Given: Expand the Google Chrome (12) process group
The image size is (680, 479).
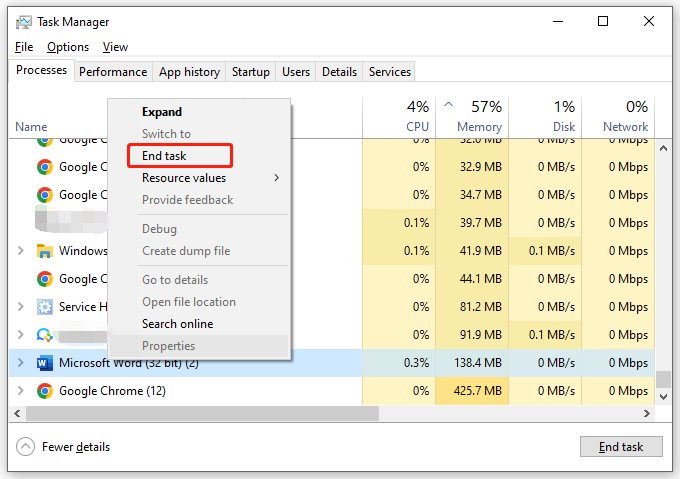Looking at the screenshot, I should [x=21, y=391].
